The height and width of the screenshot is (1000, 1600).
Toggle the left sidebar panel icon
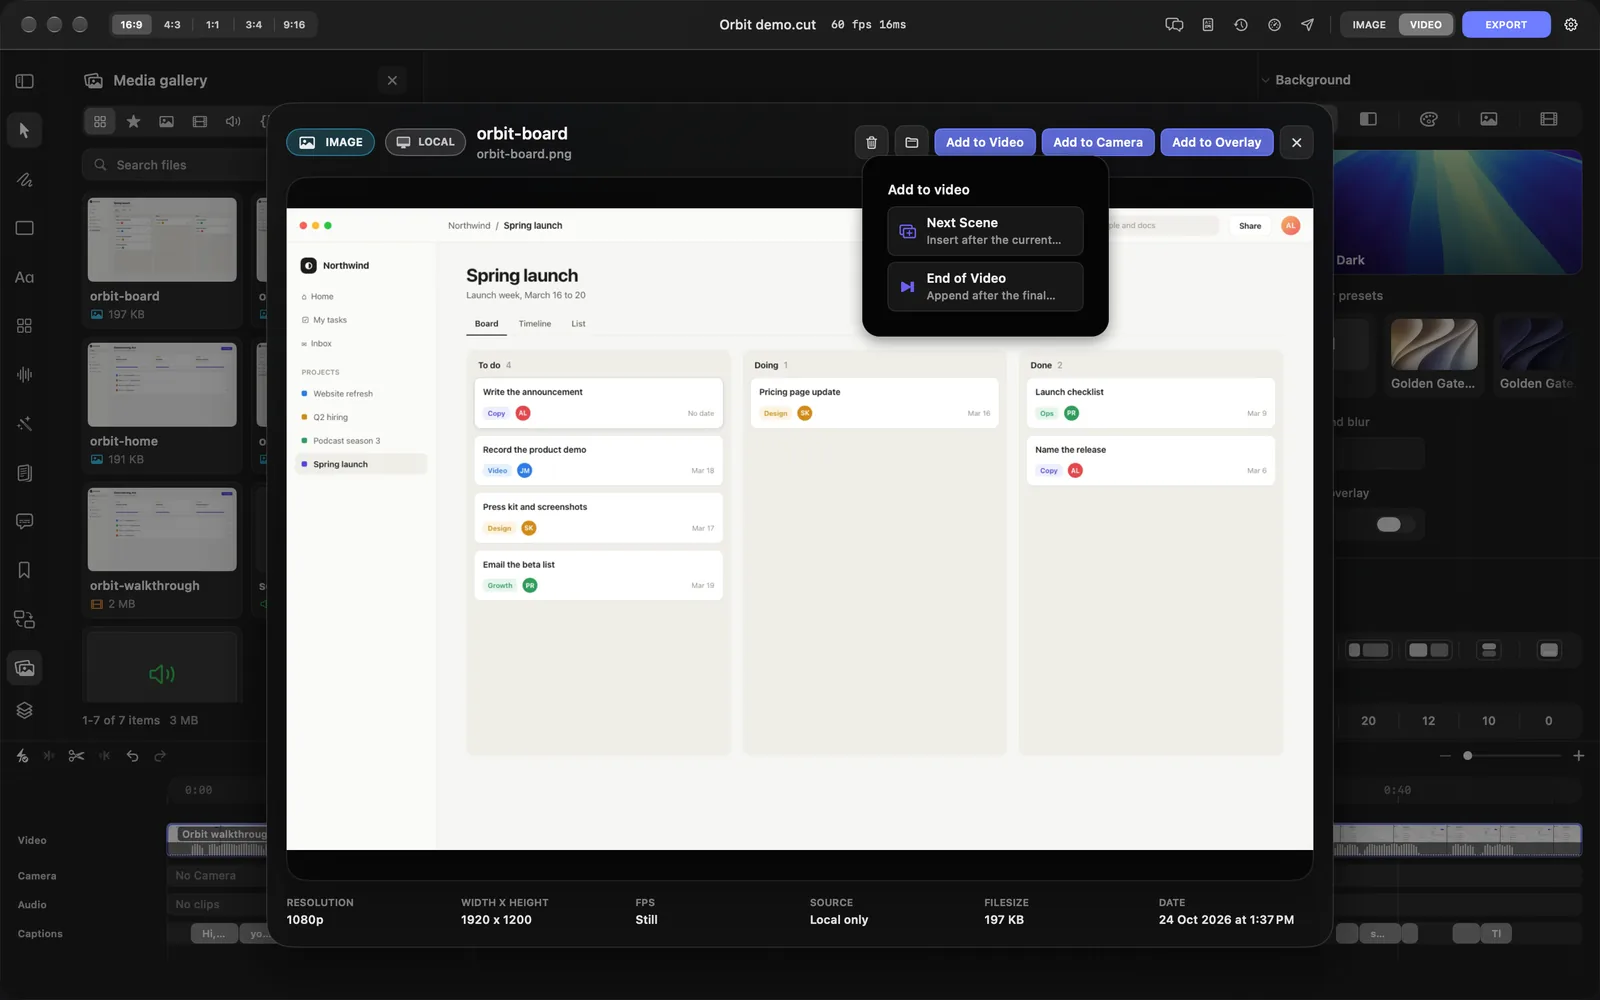[x=24, y=81]
